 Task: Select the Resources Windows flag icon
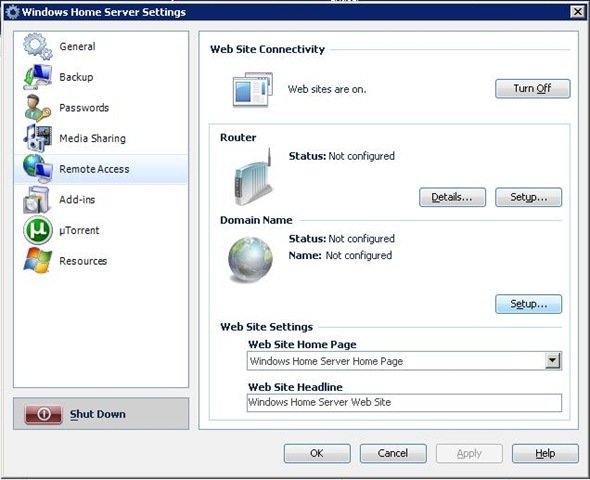pos(37,260)
